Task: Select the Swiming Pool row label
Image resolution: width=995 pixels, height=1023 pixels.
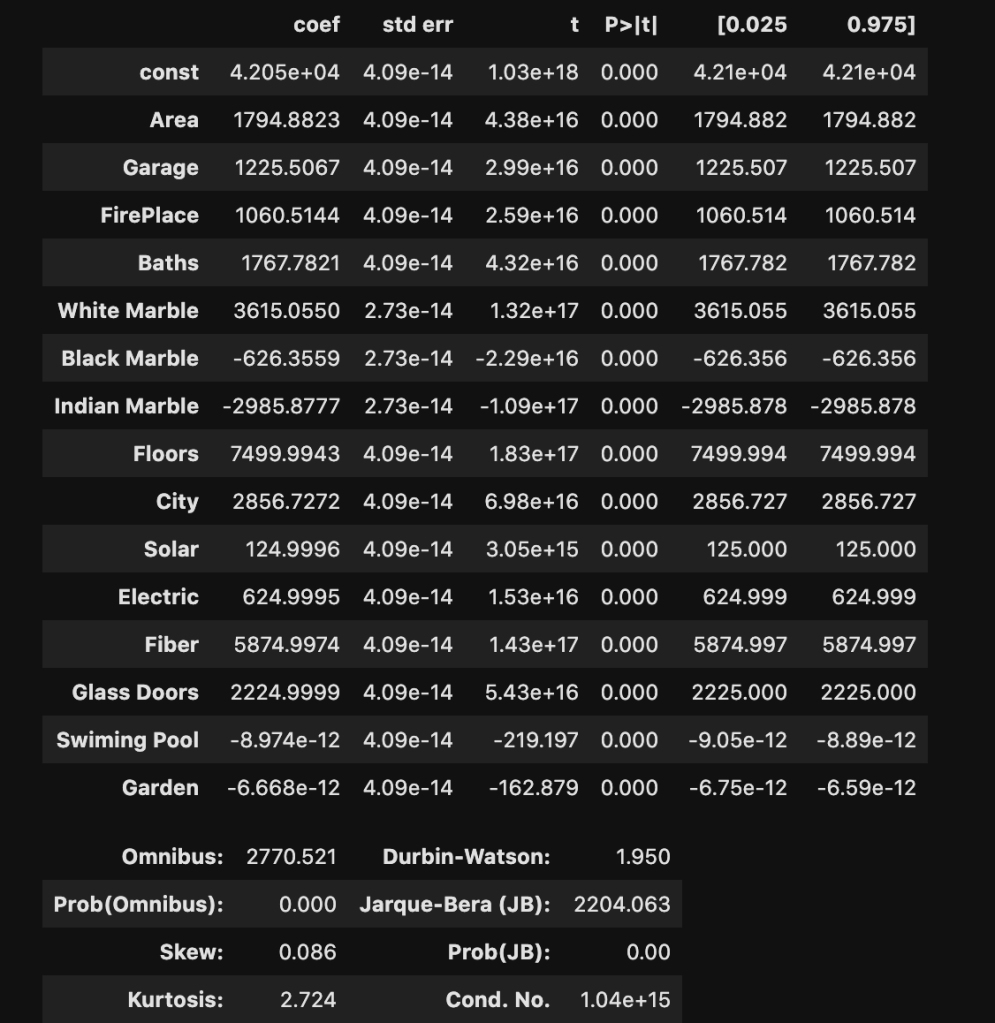Action: coord(127,740)
